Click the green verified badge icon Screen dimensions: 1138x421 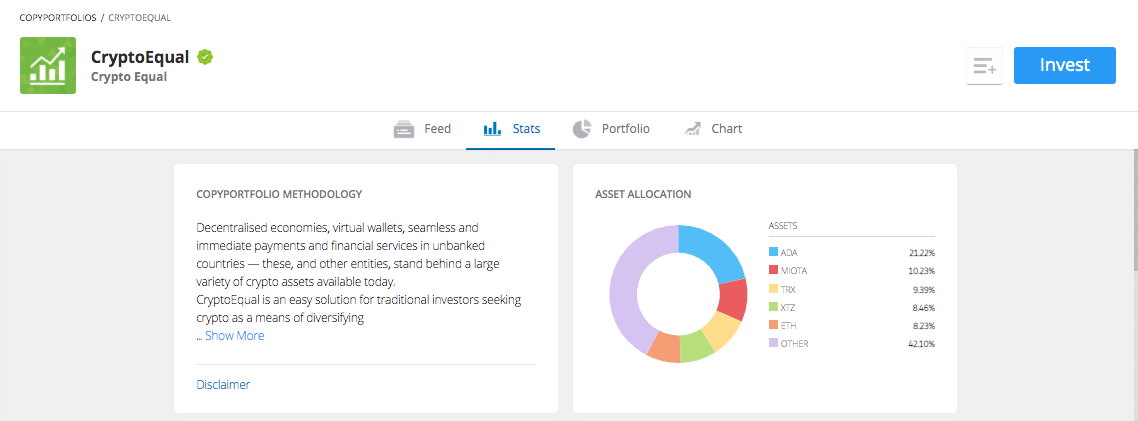coord(205,57)
